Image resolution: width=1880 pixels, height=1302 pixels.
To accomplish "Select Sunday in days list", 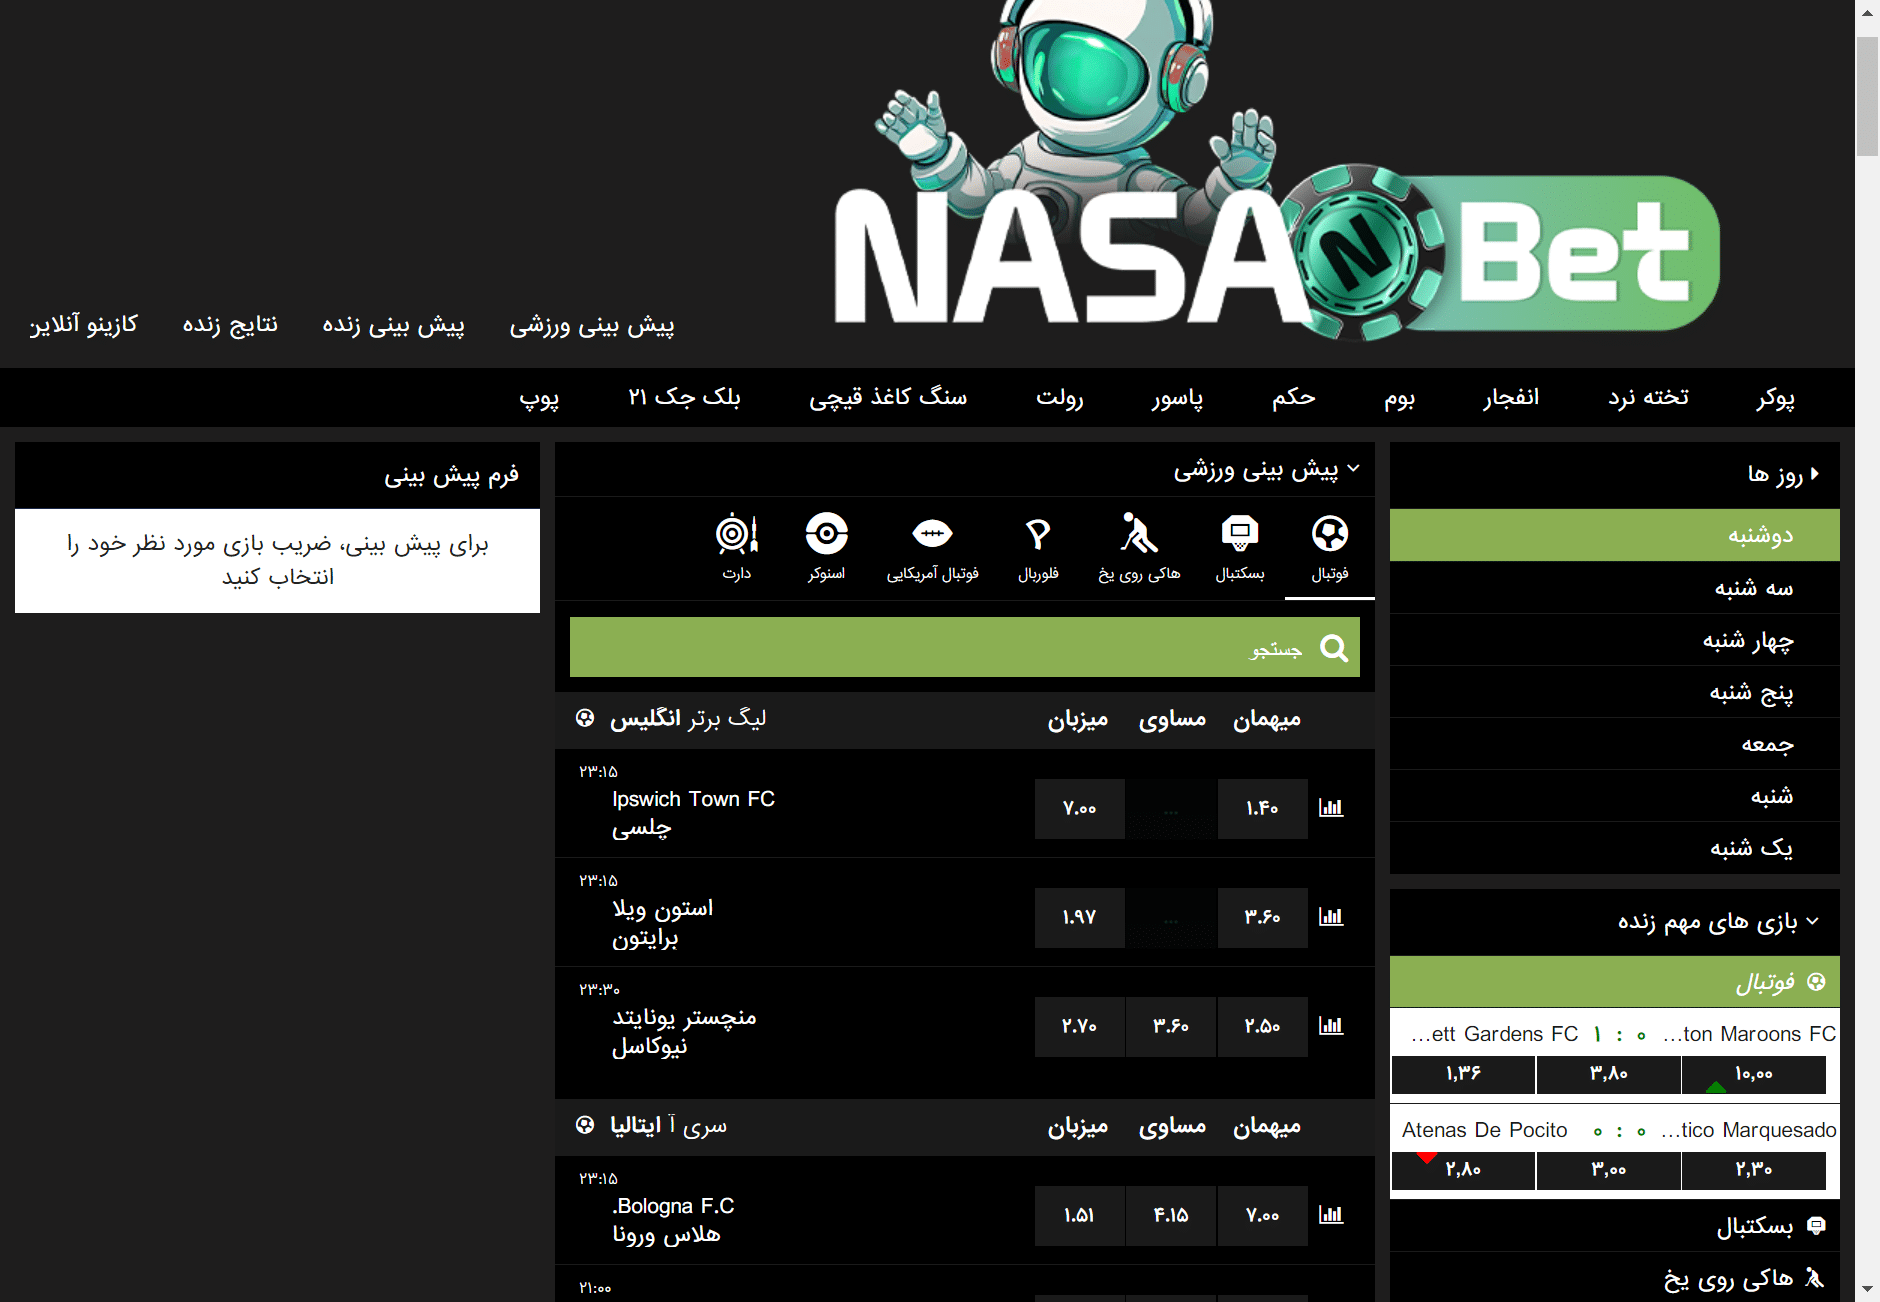I will pyautogui.click(x=1614, y=847).
